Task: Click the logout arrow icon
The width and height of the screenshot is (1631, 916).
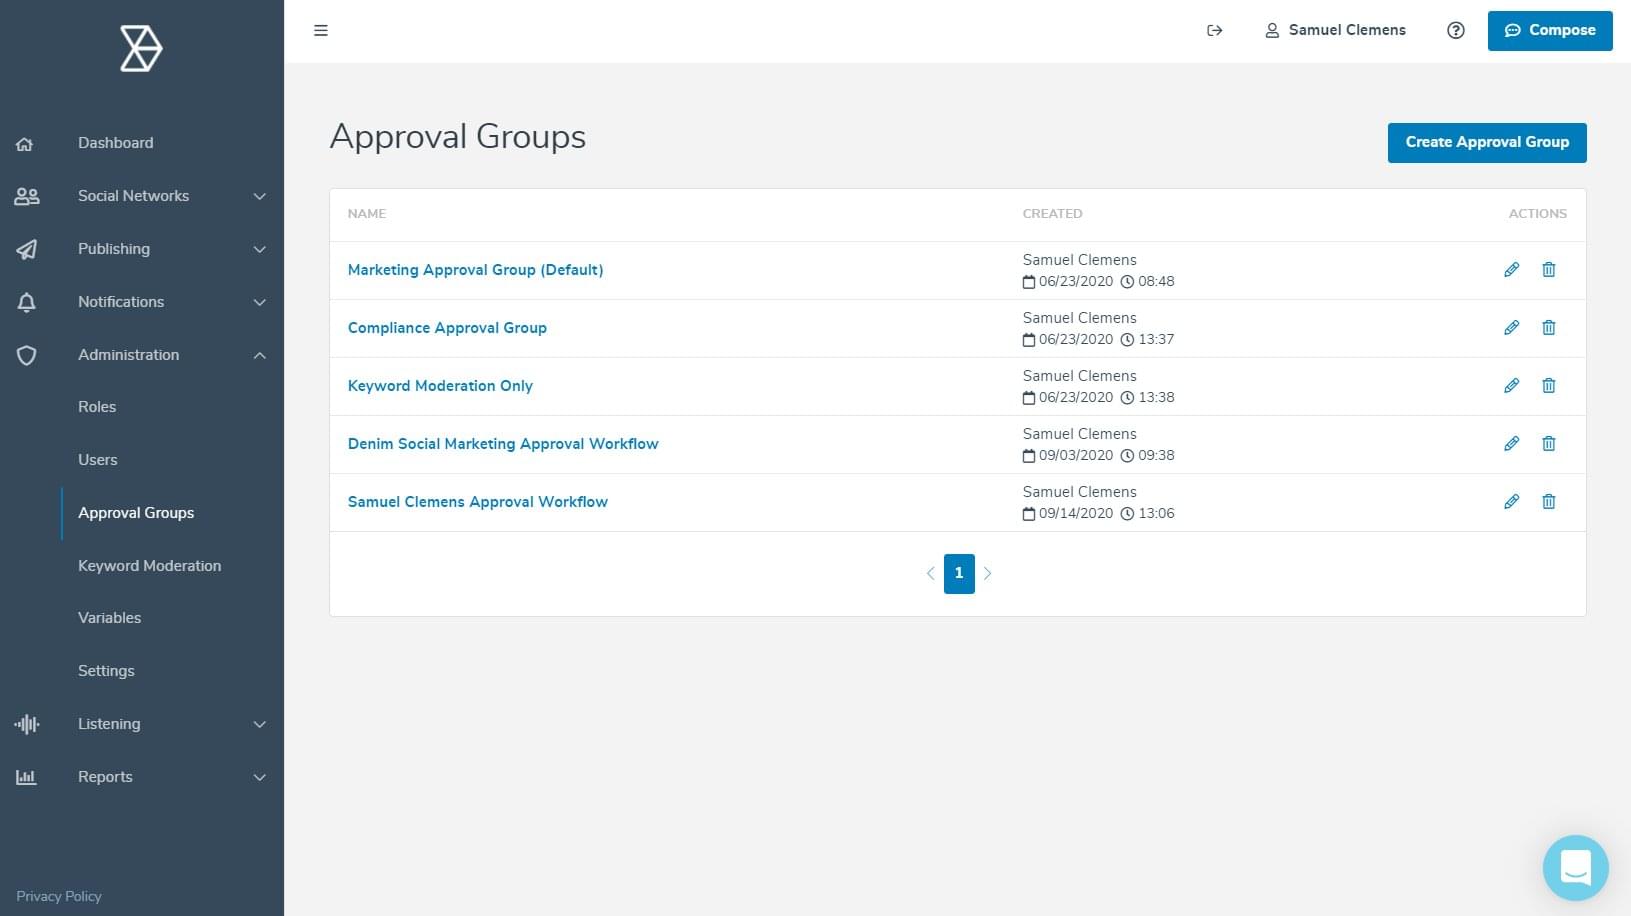Action: (x=1215, y=30)
